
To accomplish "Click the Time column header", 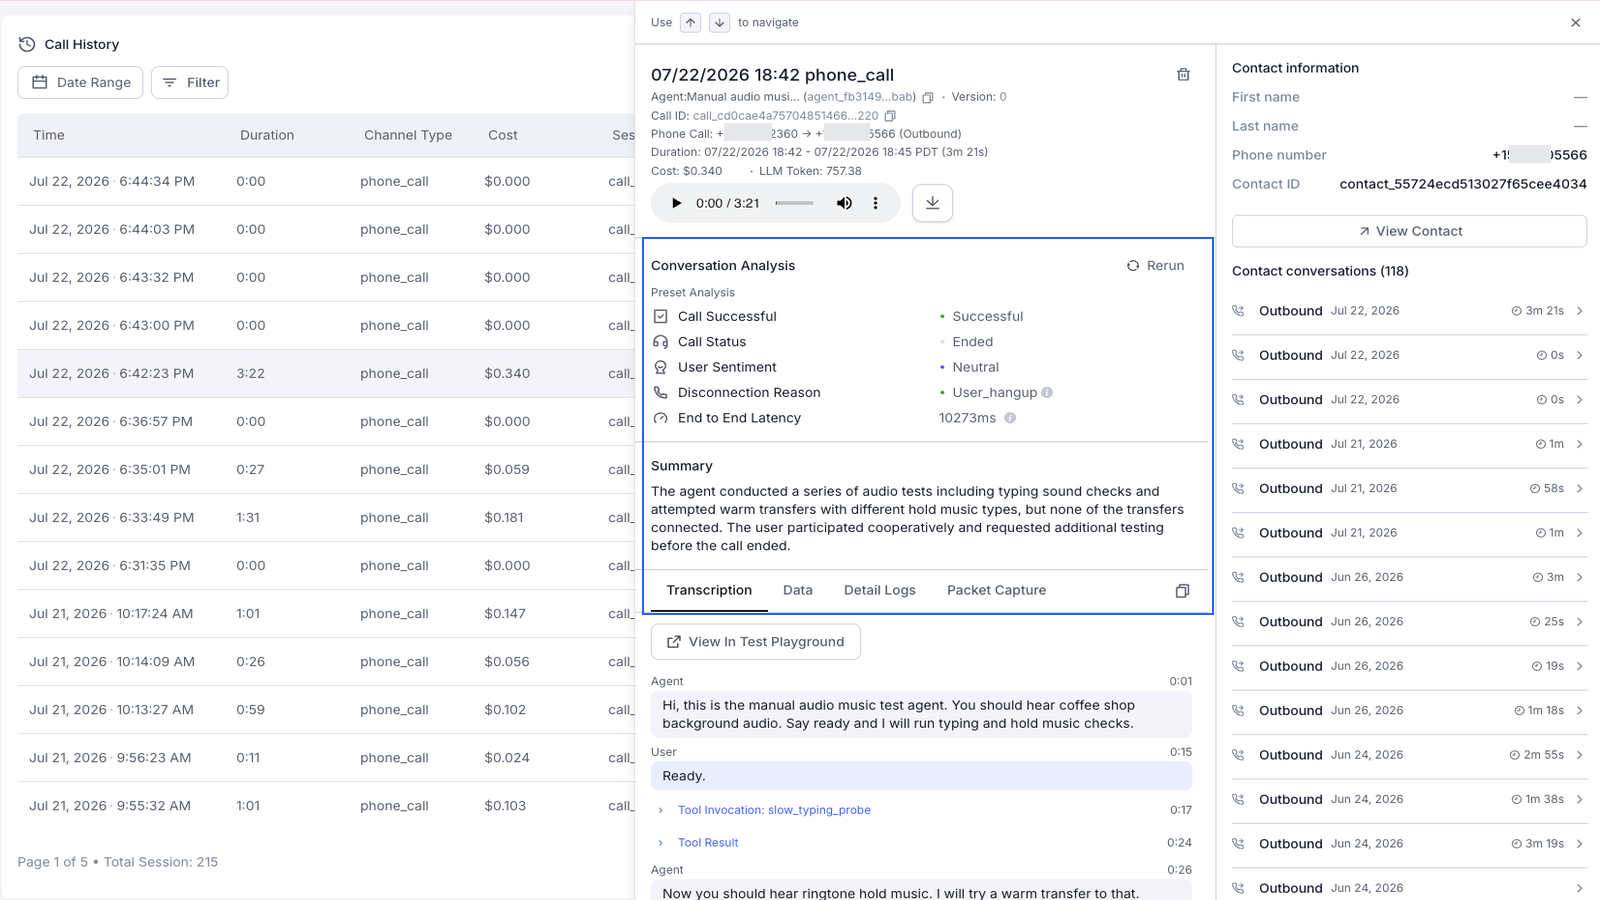I will (49, 135).
